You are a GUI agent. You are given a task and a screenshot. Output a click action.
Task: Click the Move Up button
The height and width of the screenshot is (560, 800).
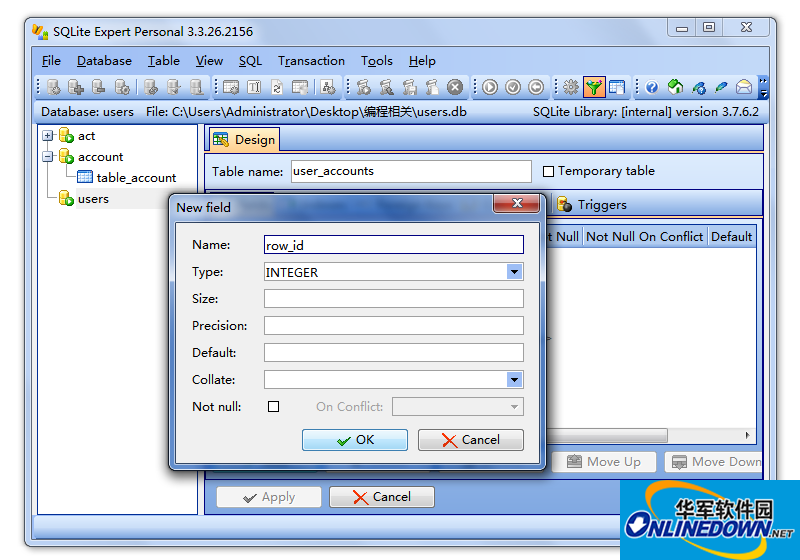pyautogui.click(x=604, y=462)
